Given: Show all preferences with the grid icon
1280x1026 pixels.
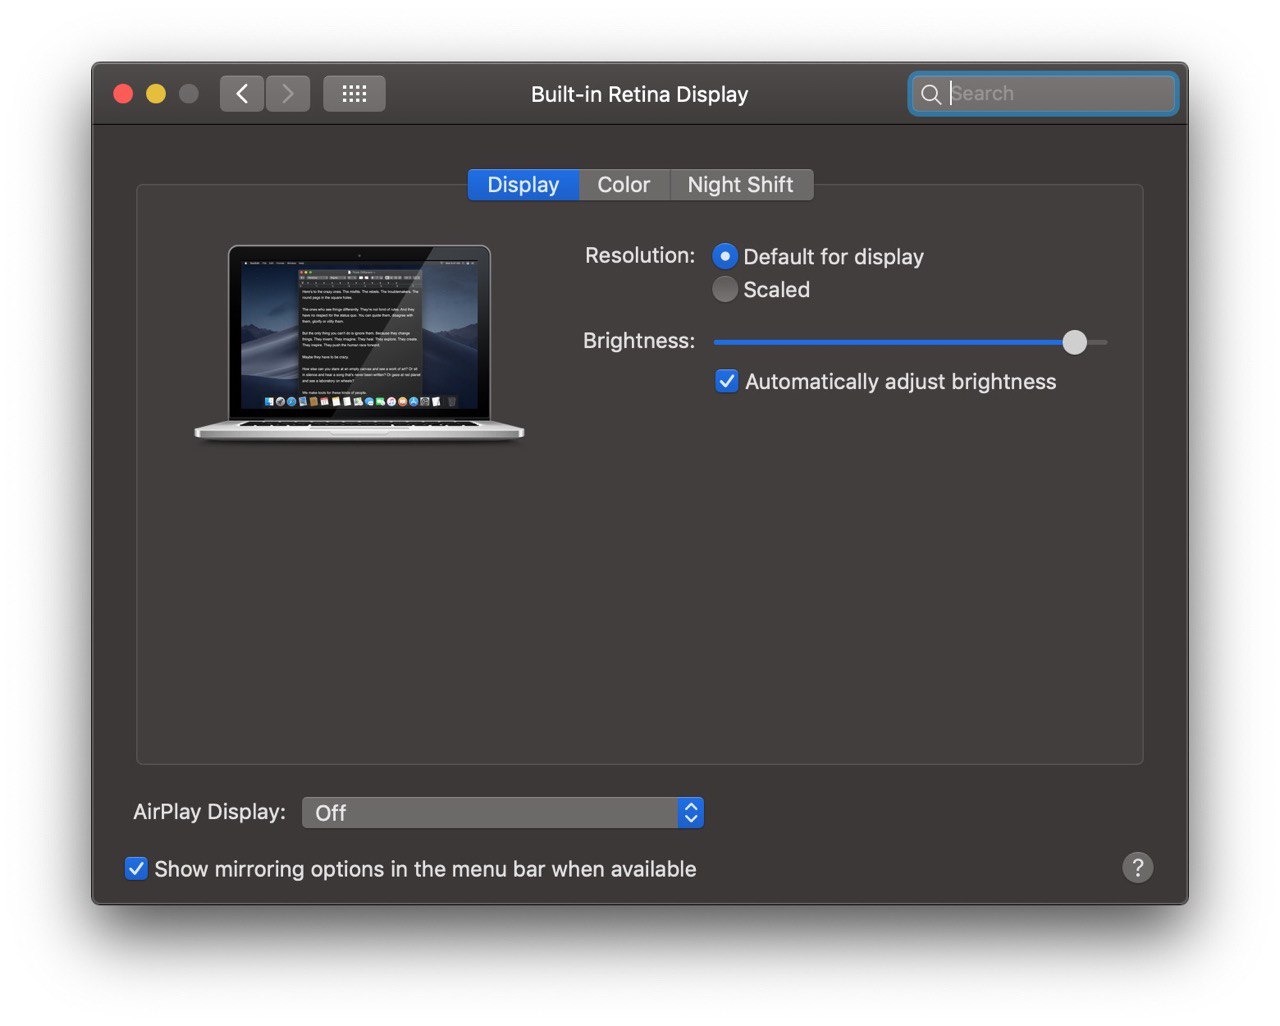Looking at the screenshot, I should pyautogui.click(x=354, y=94).
